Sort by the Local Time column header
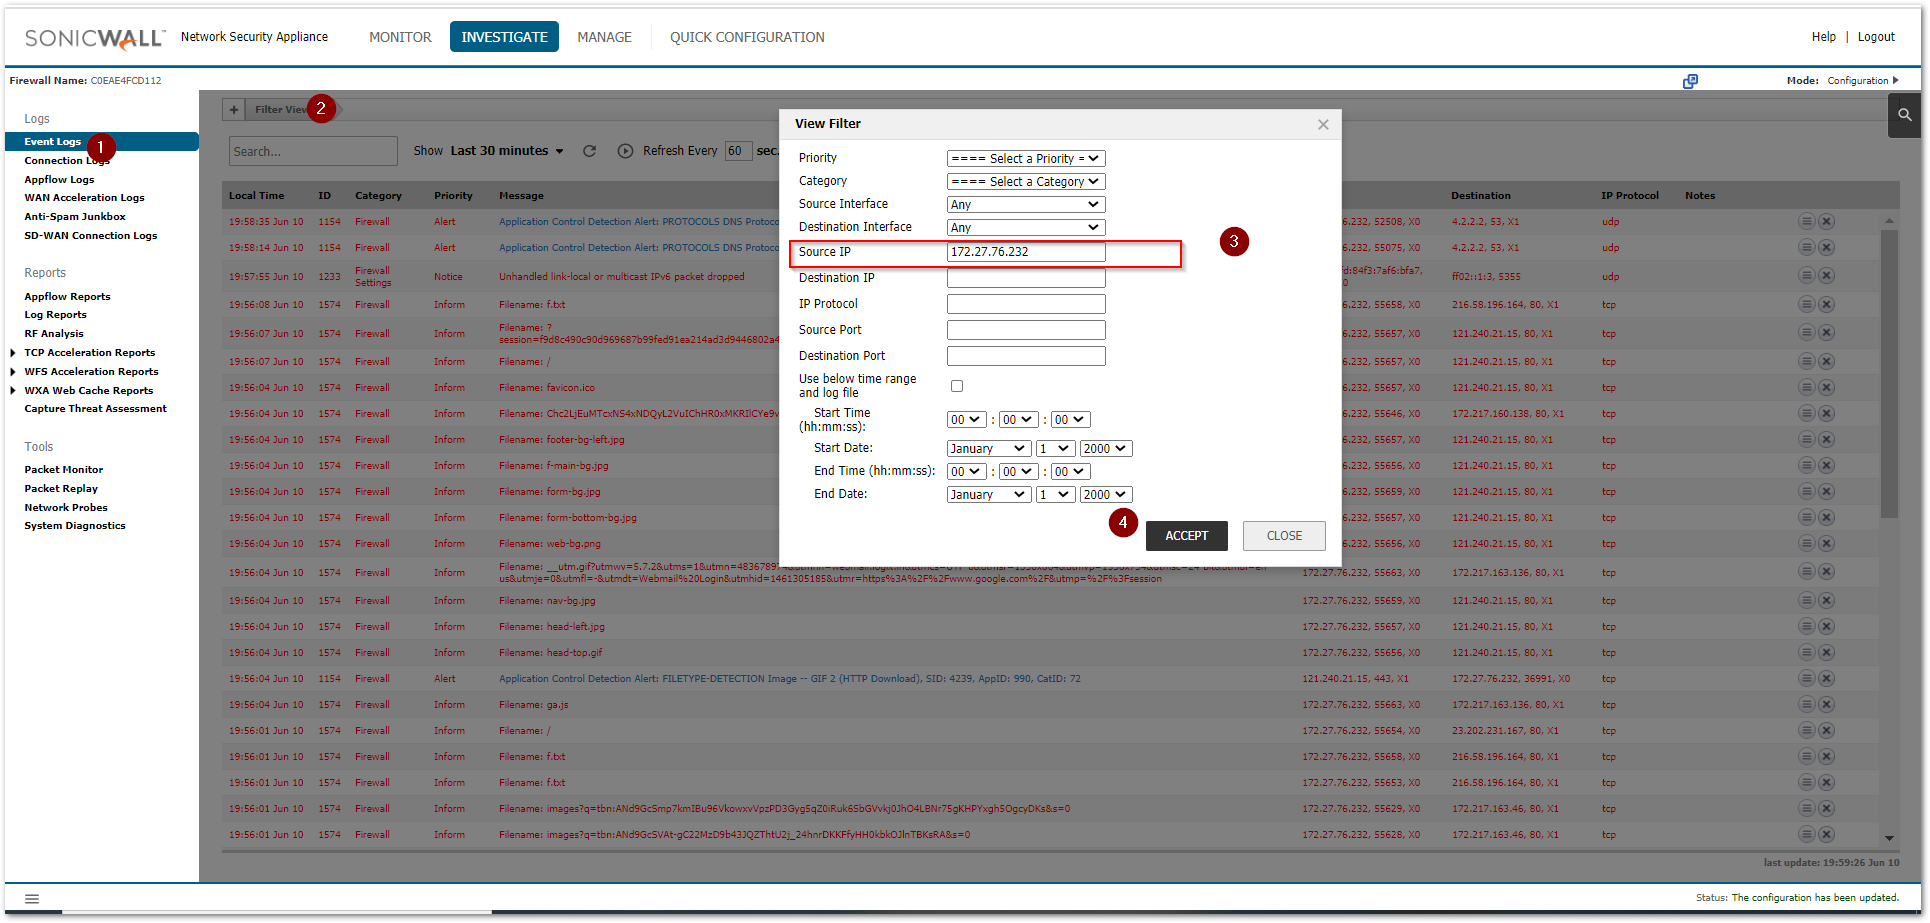This screenshot has height=923, width=1930. pyautogui.click(x=256, y=196)
